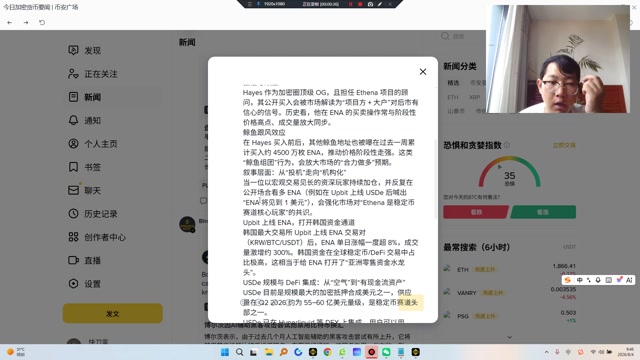Open the ETH row in most searched
Image resolution: width=640 pixels, height=360 pixels.
(509, 269)
